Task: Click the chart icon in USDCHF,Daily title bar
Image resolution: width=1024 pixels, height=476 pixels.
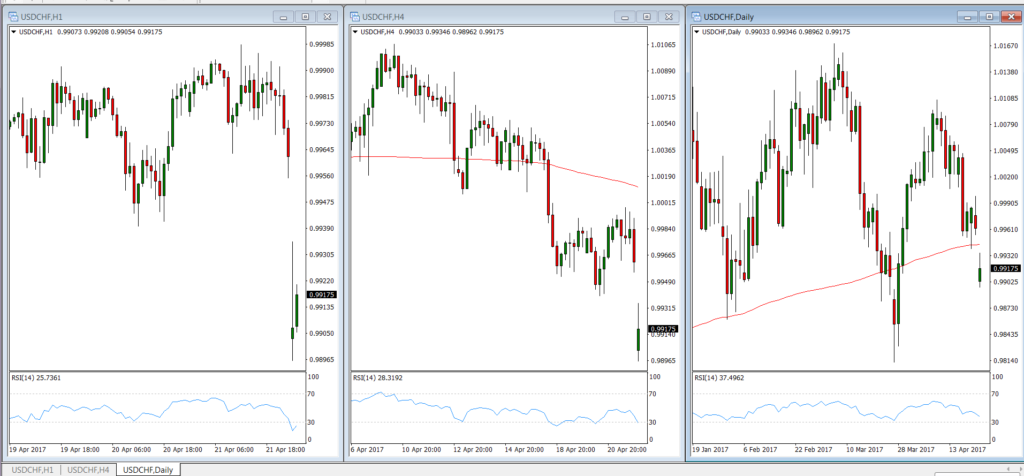Action: [695, 16]
